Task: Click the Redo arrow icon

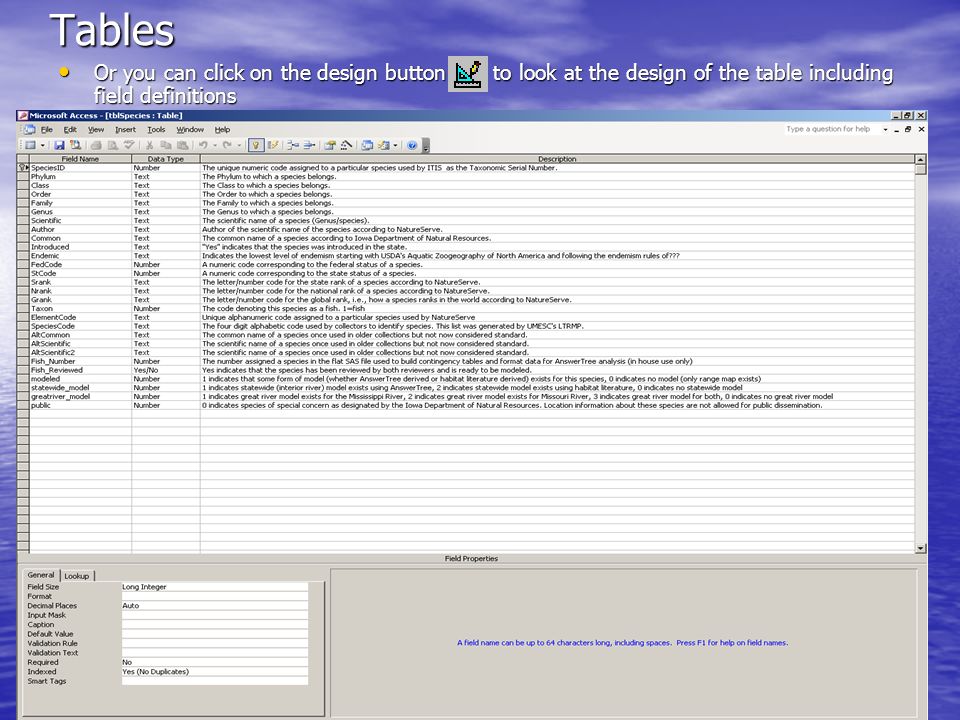Action: [227, 146]
